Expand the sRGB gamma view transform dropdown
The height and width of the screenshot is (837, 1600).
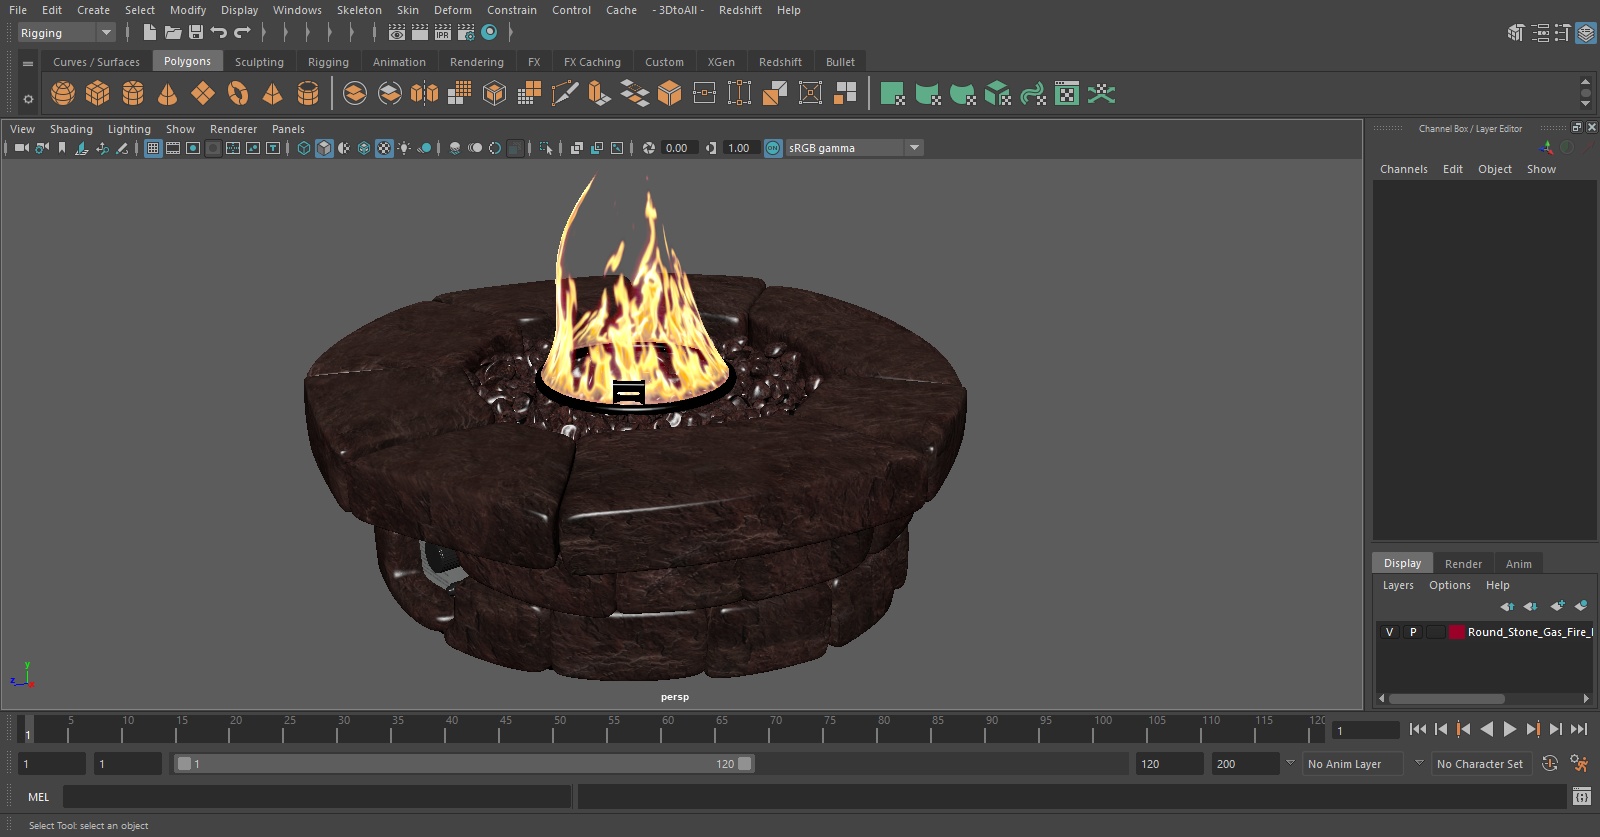click(913, 148)
